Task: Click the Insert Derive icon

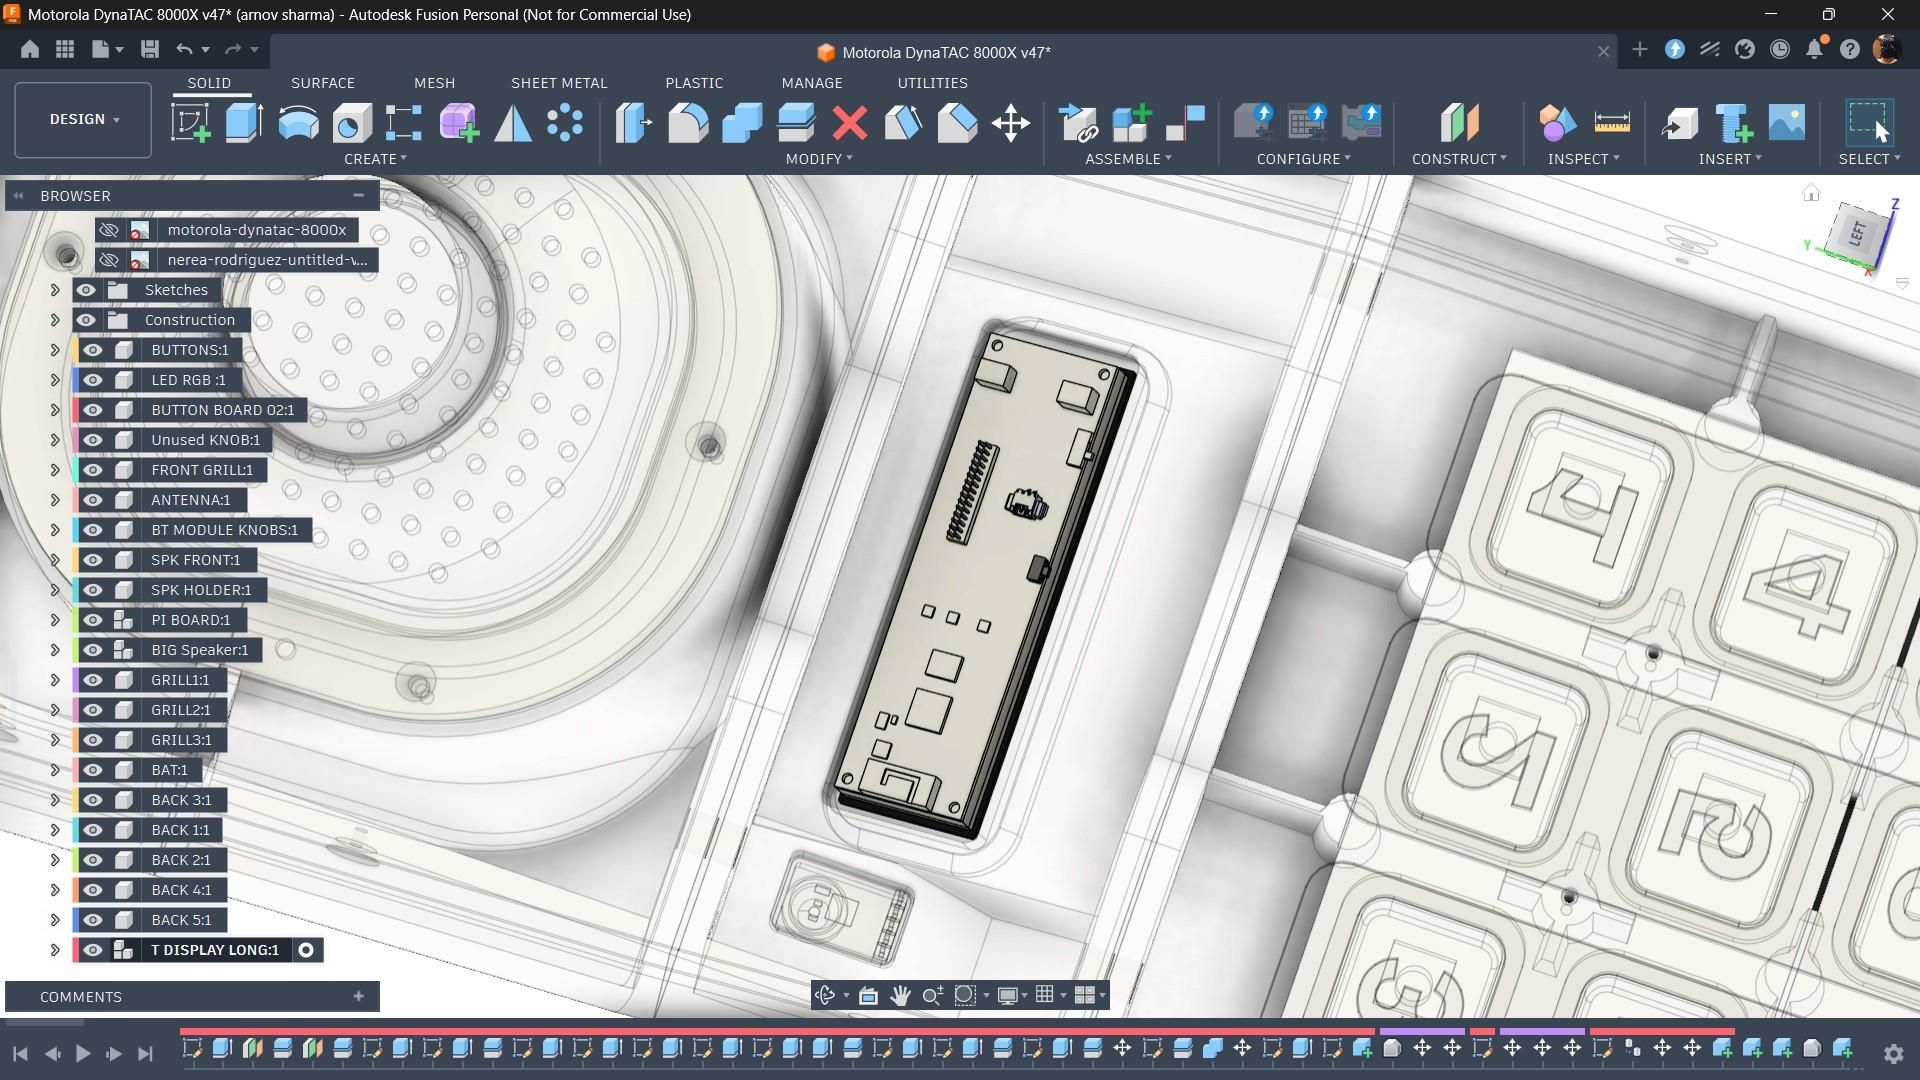Action: pyautogui.click(x=1680, y=123)
